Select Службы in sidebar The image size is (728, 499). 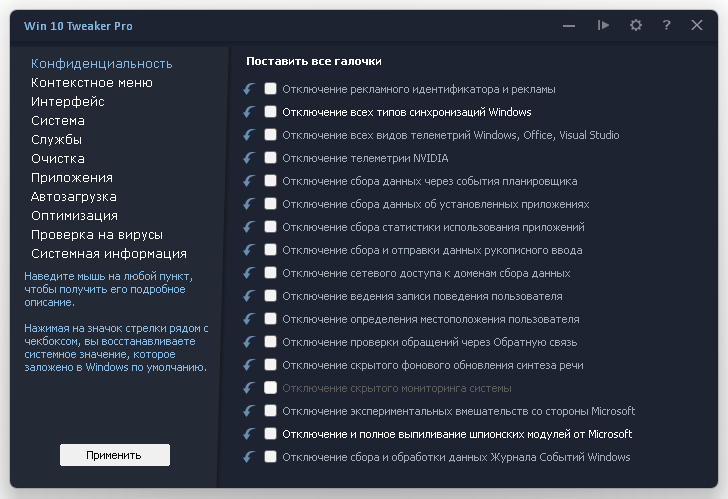tap(57, 140)
